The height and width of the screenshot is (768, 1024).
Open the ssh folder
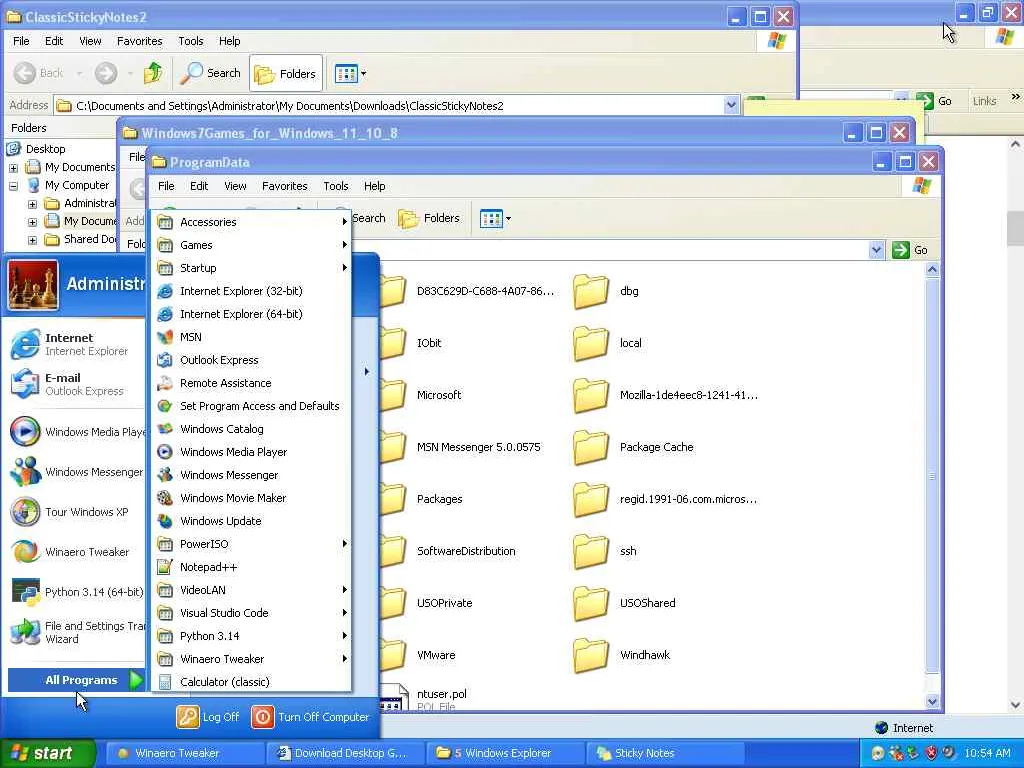[605, 551]
